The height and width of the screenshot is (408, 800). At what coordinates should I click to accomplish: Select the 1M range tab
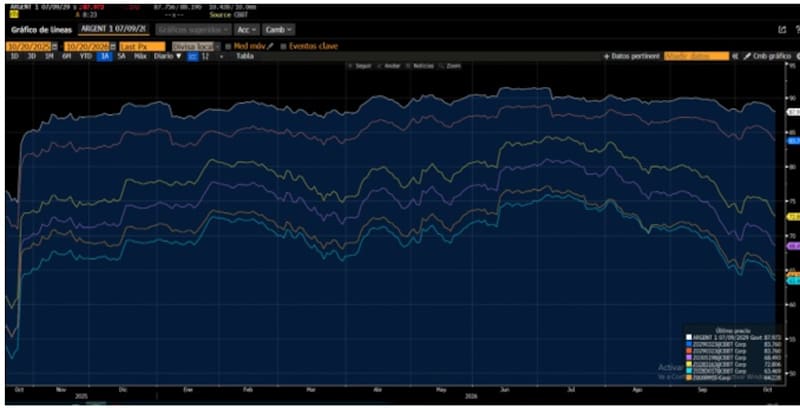(x=49, y=56)
